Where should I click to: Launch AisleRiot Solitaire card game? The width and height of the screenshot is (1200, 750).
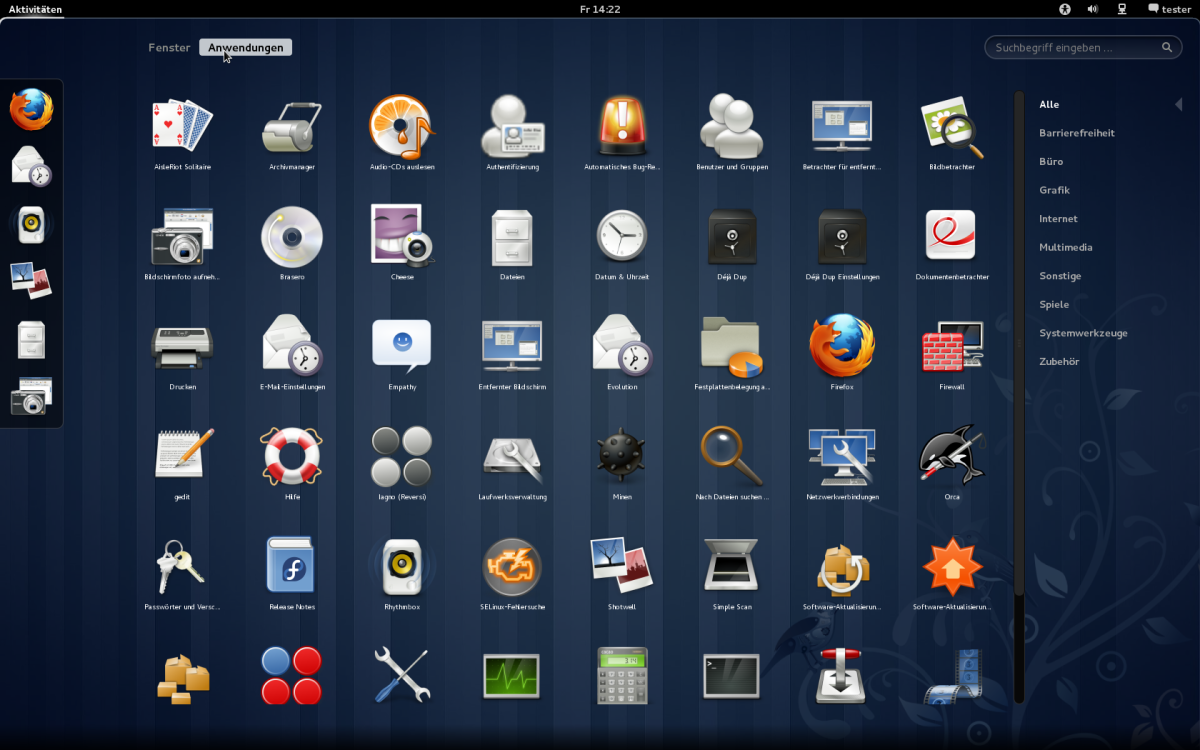182,127
